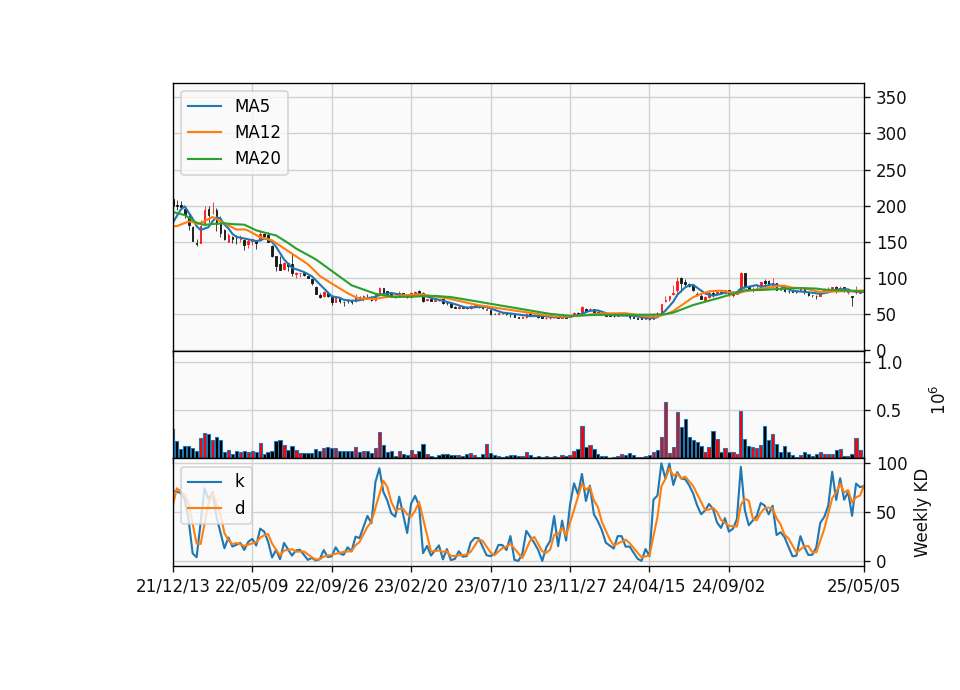Click the orange MA12 legend line sample

pyautogui.click(x=204, y=132)
